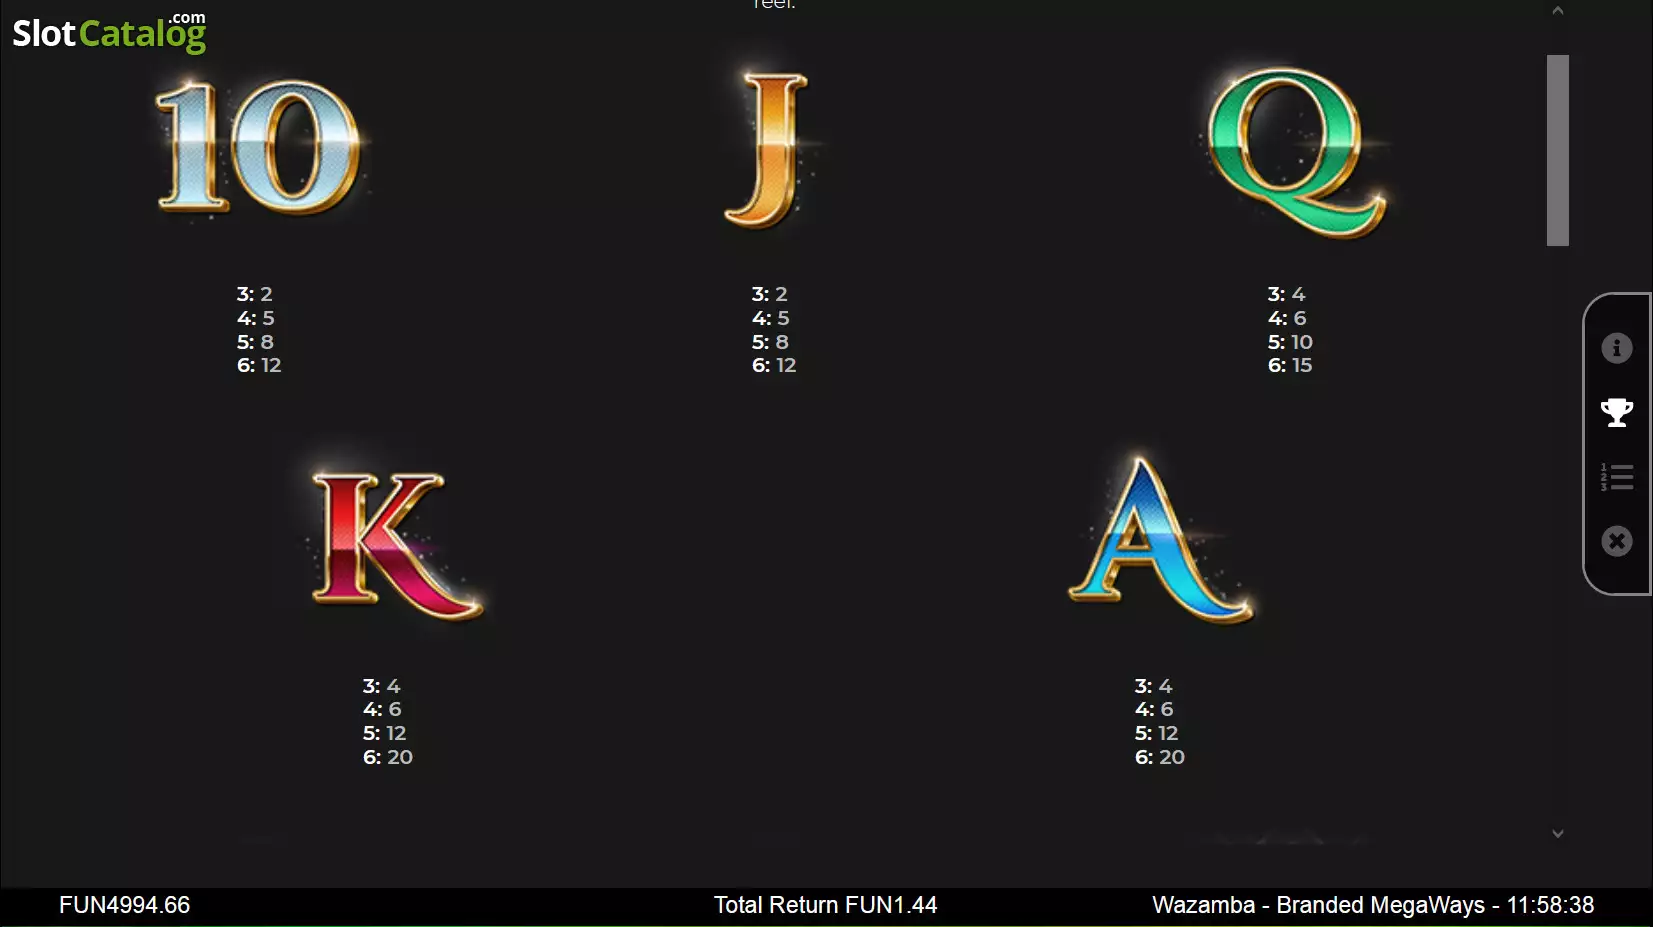1653x927 pixels.
Task: Open the trophy paytable icon
Action: pos(1616,412)
